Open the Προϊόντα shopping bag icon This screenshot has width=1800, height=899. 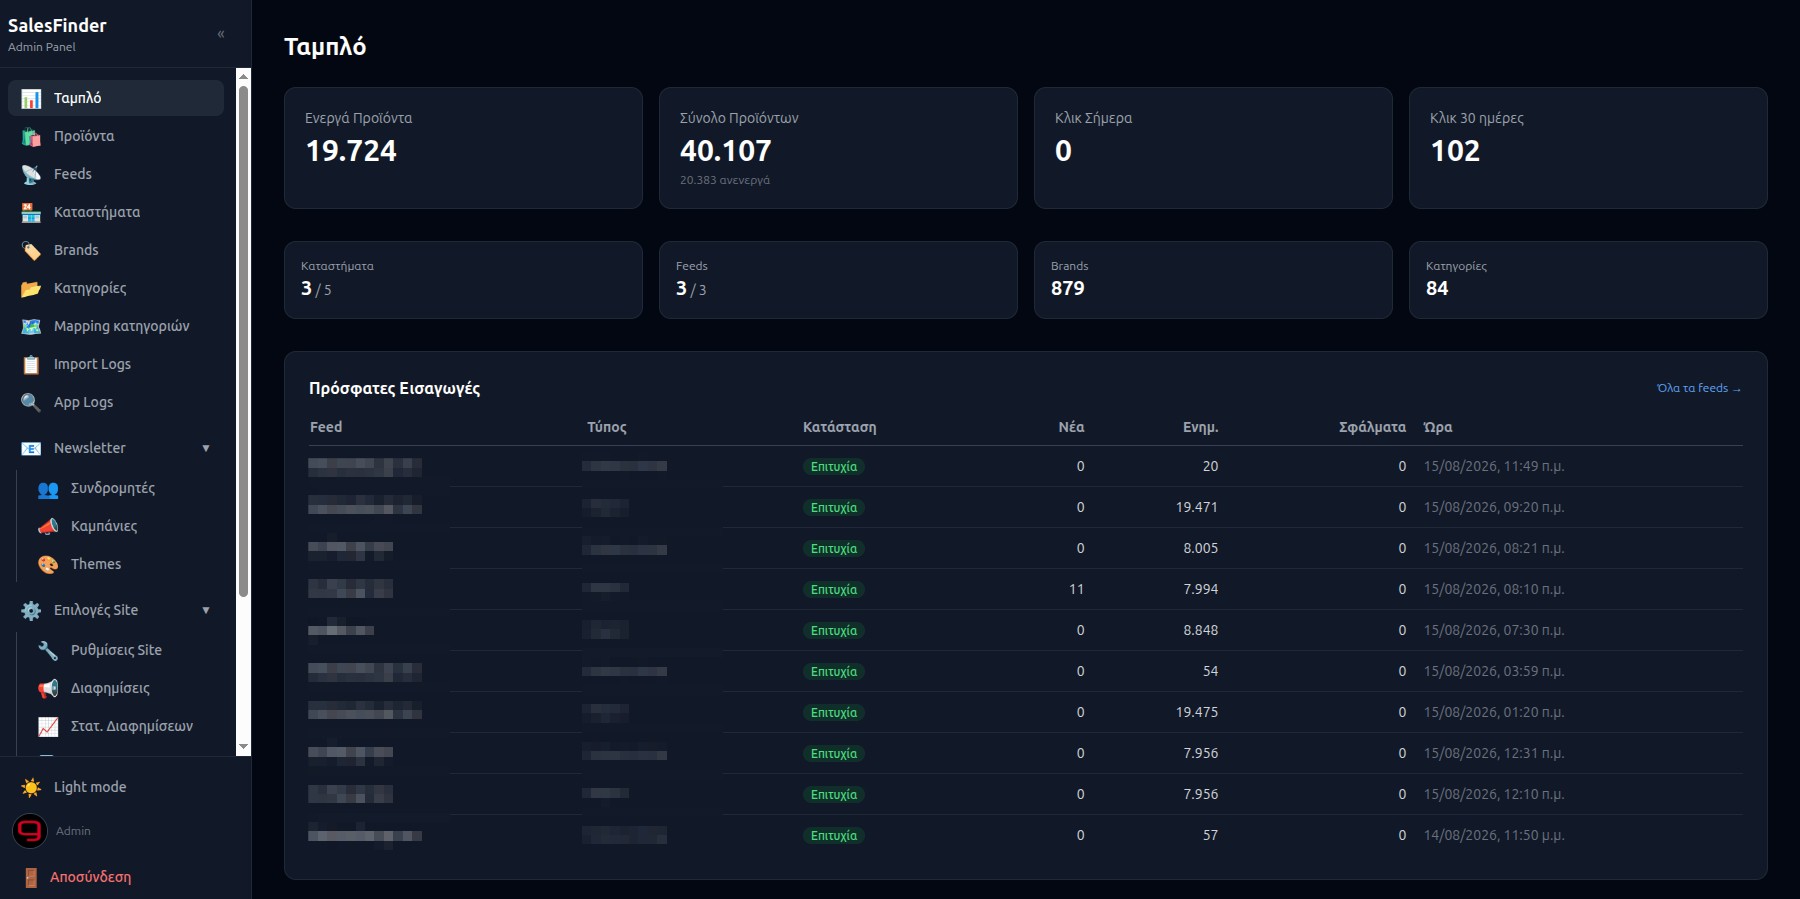coord(31,137)
